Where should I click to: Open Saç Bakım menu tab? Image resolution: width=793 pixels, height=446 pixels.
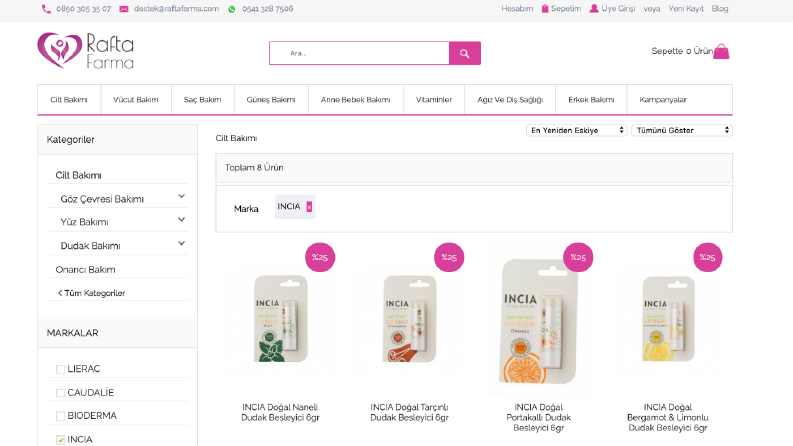(202, 100)
